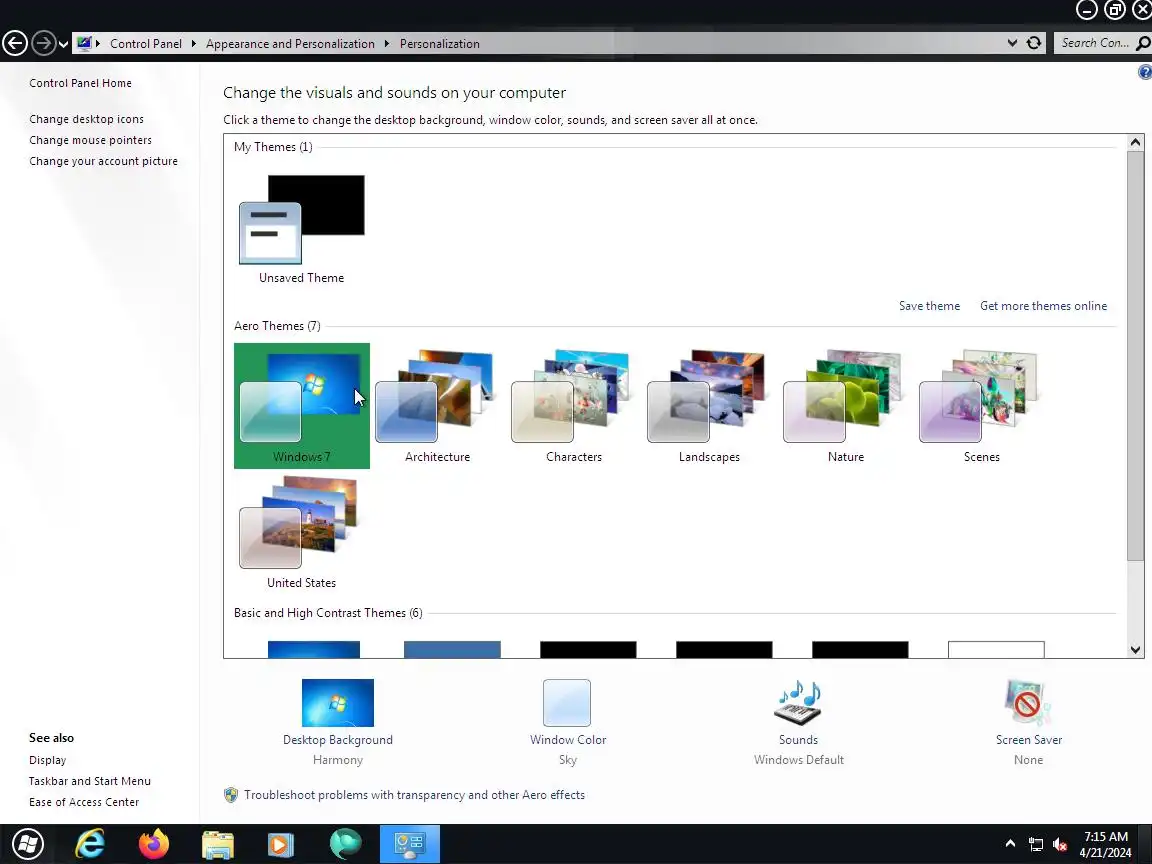1152x864 pixels.
Task: Click the Control Panel taskbar button
Action: 410,844
